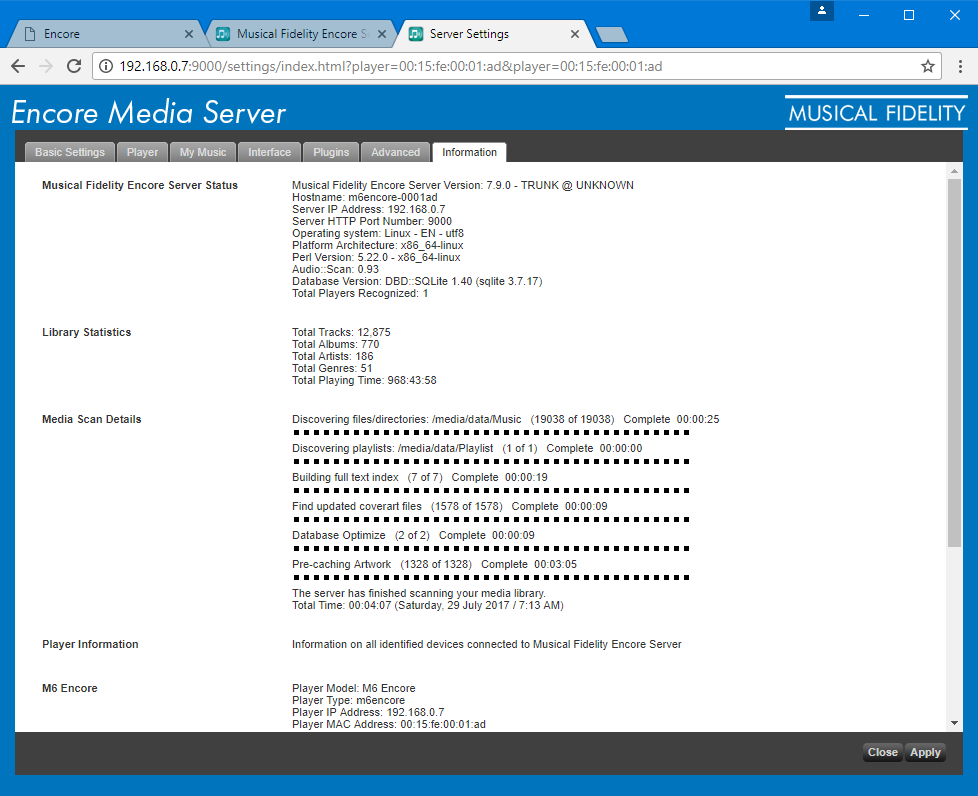Viewport: 978px width, 796px height.
Task: Click the Pre-caching Artwork progress bar
Action: 491,577
